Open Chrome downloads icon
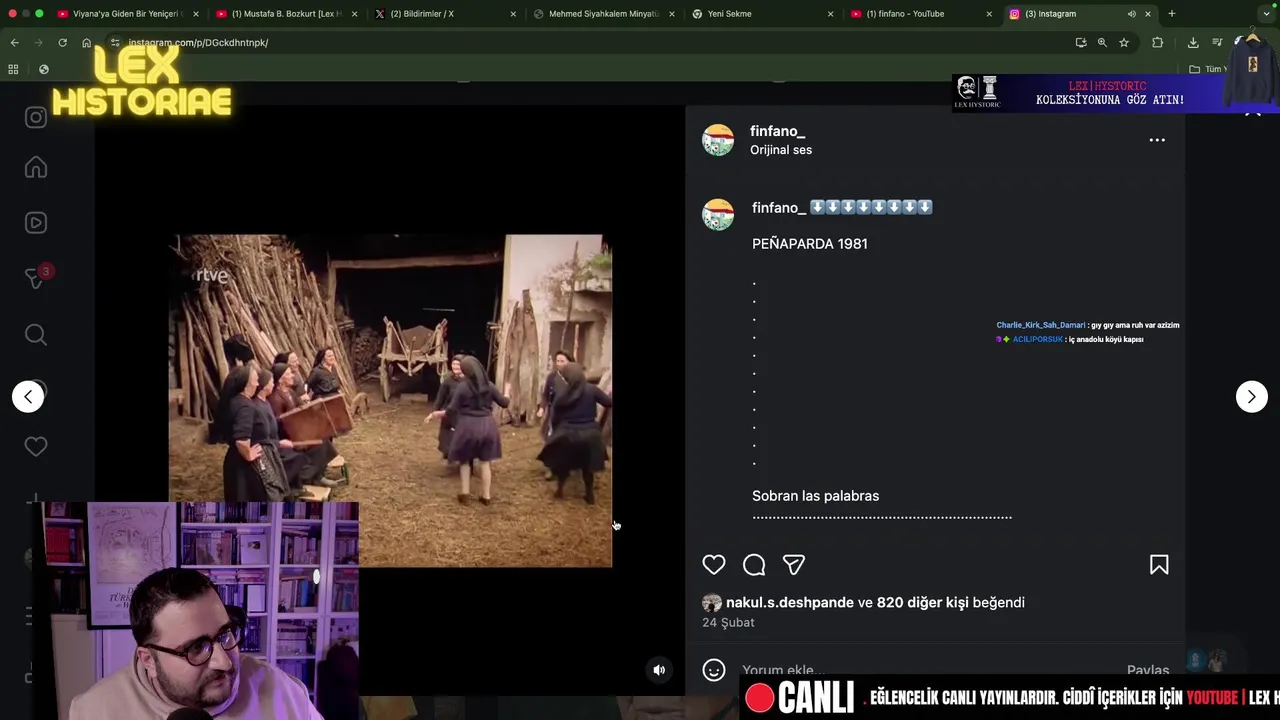The image size is (1280, 720). [x=1193, y=43]
